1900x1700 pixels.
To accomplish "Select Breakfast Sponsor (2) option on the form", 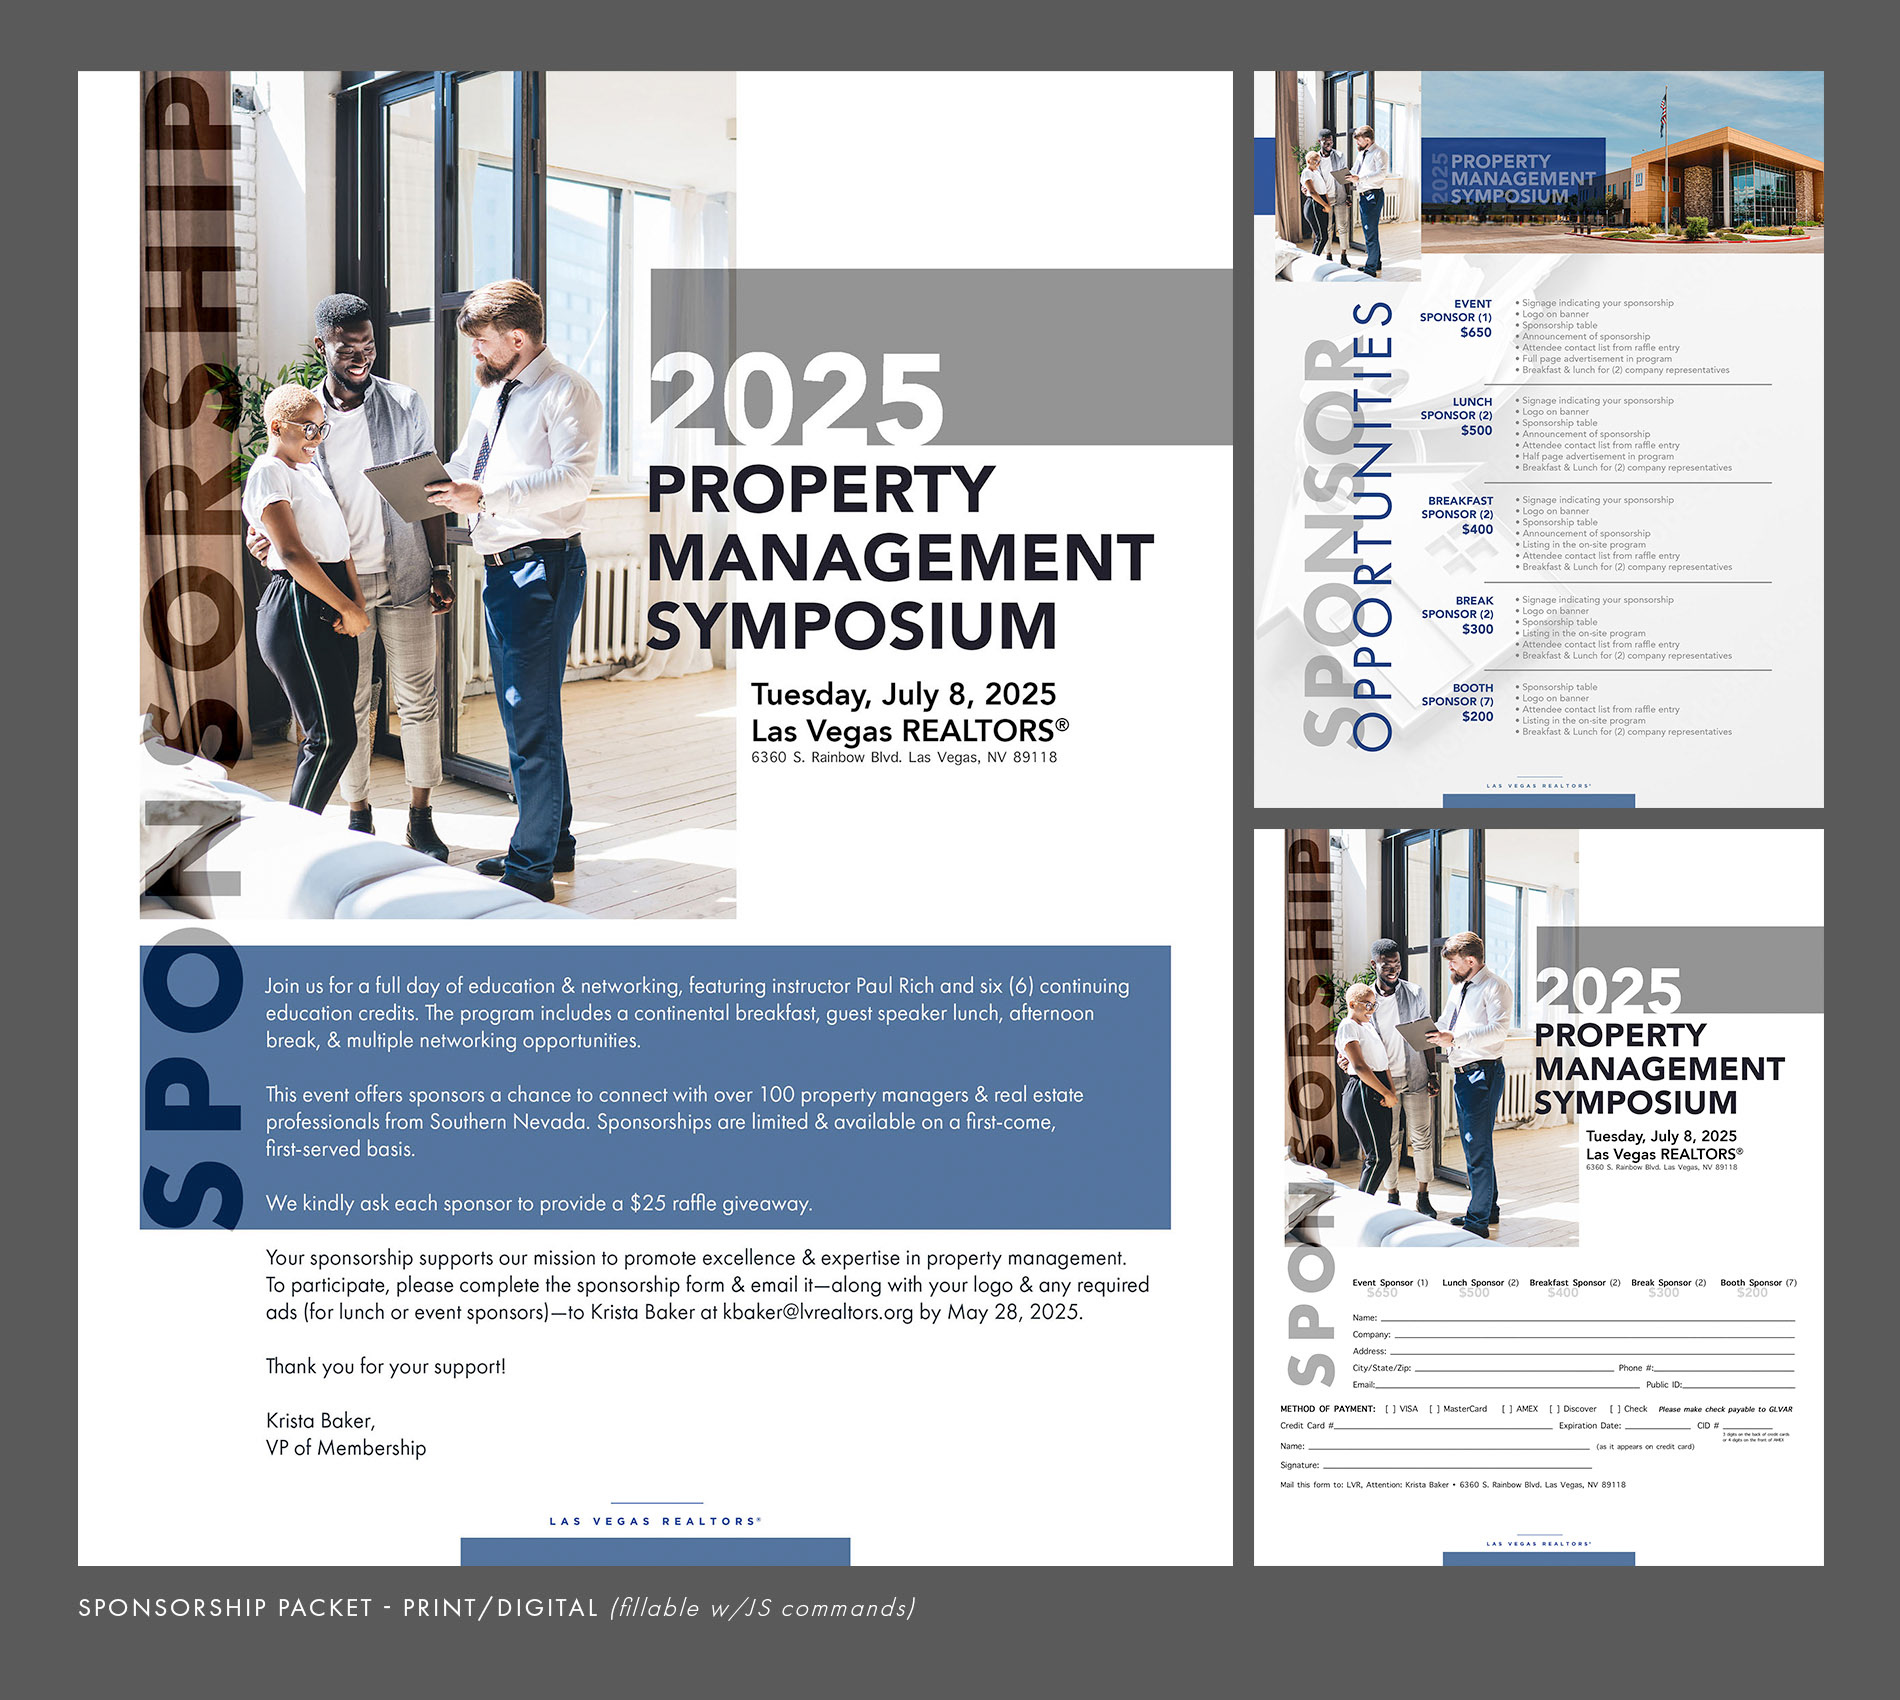I will coord(1575,1283).
